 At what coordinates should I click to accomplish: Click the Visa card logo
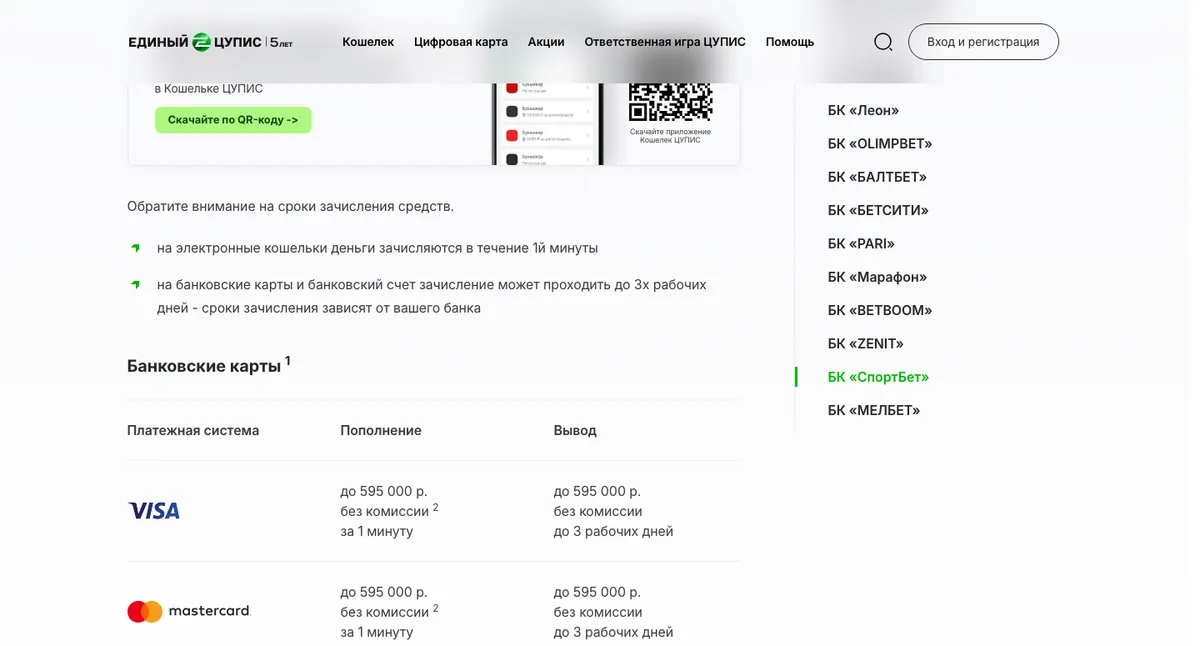[x=154, y=511]
